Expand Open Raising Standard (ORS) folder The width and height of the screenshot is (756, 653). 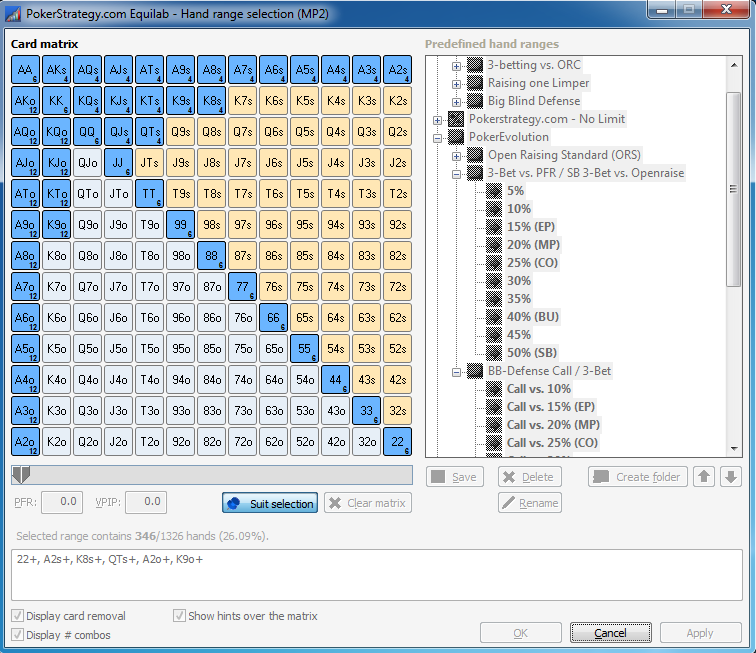pyautogui.click(x=456, y=156)
